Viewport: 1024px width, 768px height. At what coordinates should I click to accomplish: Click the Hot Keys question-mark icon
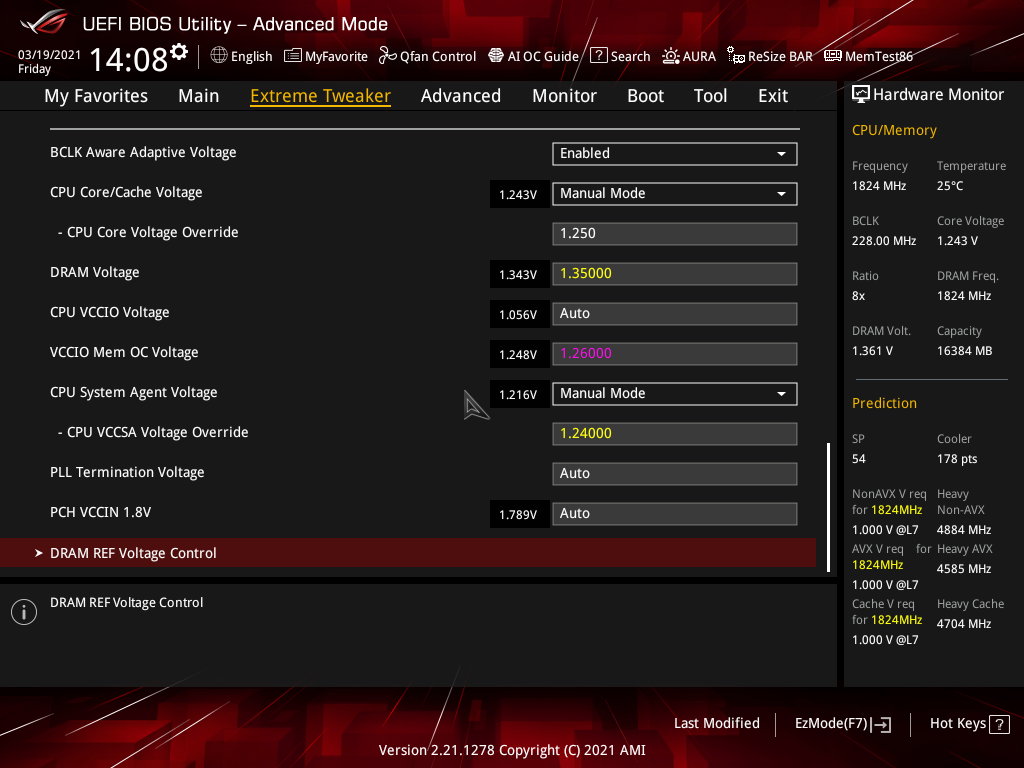tap(999, 724)
